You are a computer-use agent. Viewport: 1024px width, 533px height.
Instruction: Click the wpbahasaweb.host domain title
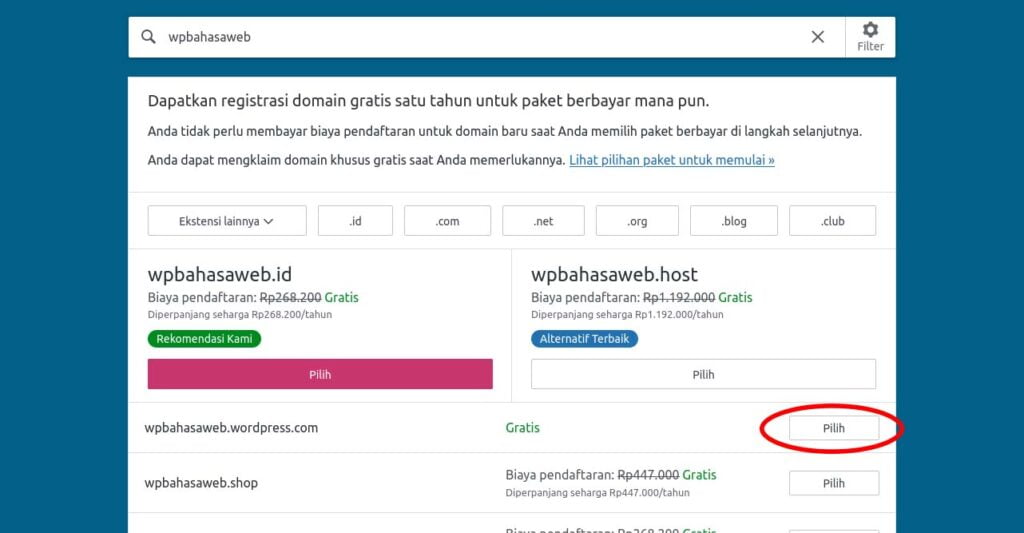[614, 274]
